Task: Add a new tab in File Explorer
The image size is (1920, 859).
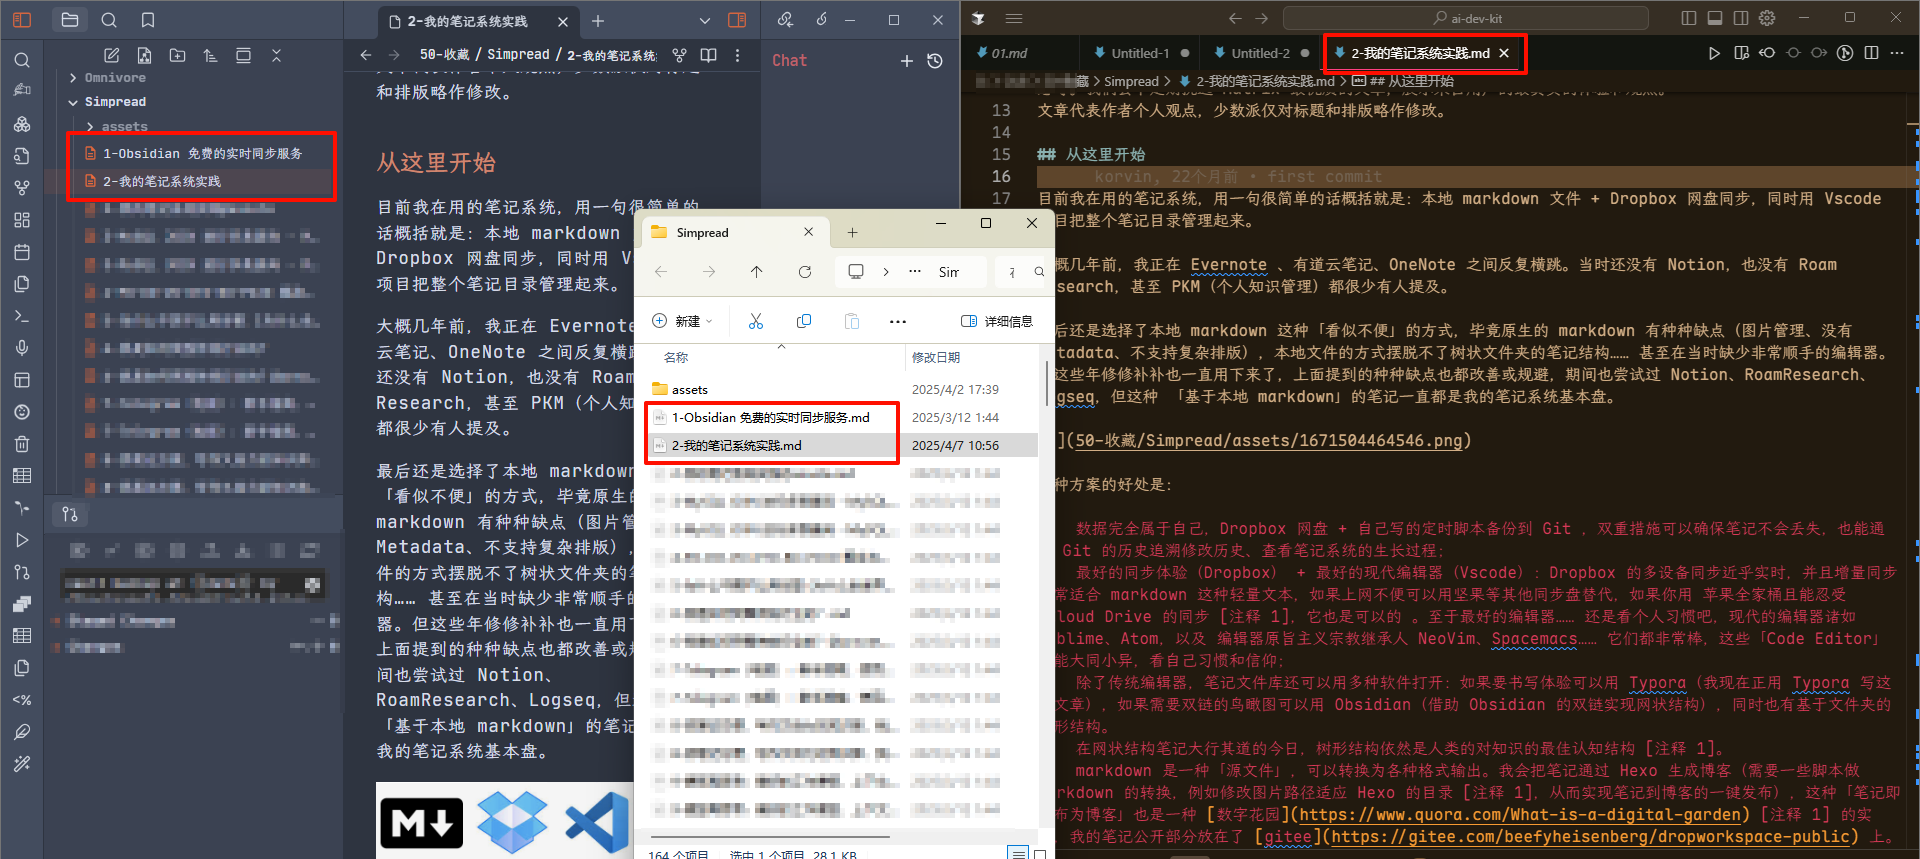Action: 852,233
